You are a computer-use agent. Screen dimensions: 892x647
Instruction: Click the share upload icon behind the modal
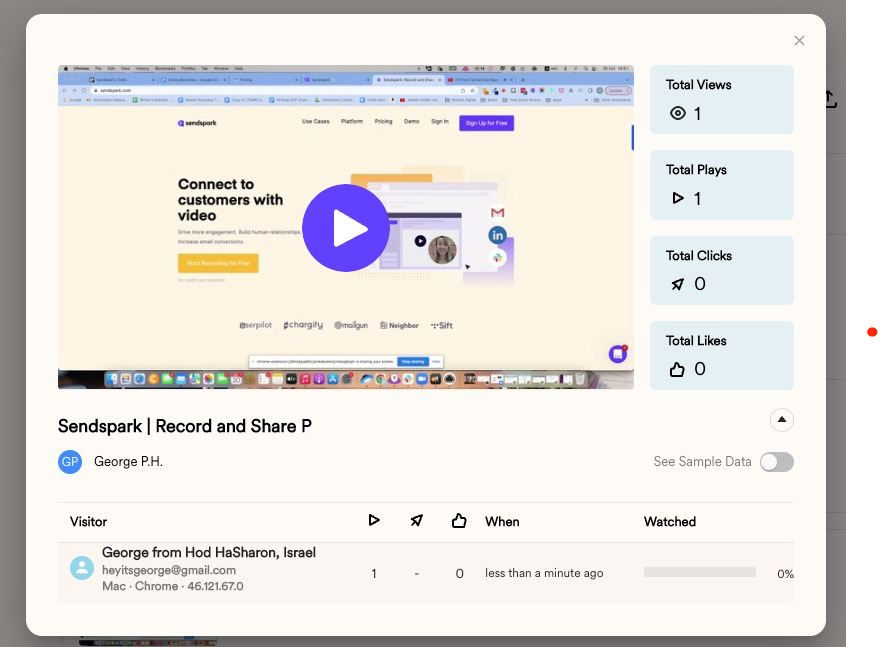831,99
